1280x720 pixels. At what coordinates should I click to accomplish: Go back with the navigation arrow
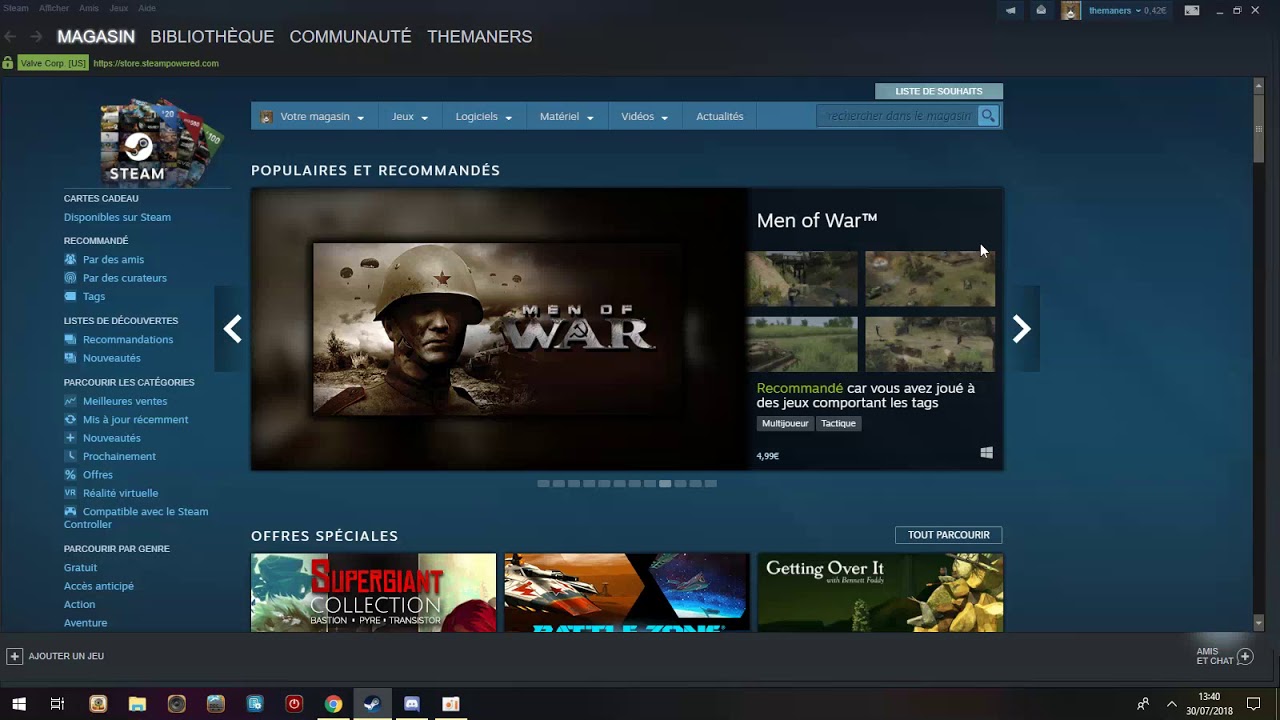click(x=10, y=37)
